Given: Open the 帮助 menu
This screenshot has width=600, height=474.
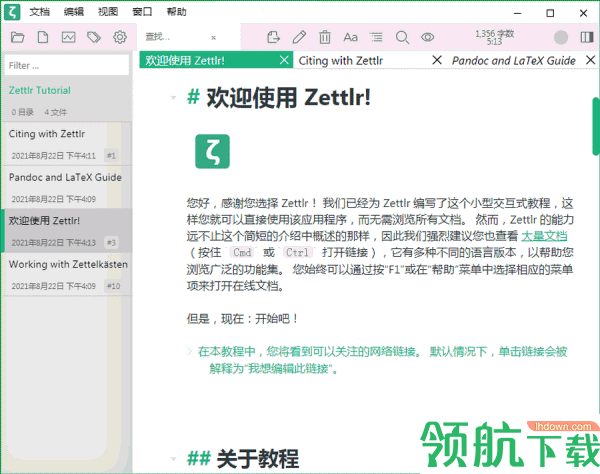Looking at the screenshot, I should point(176,12).
